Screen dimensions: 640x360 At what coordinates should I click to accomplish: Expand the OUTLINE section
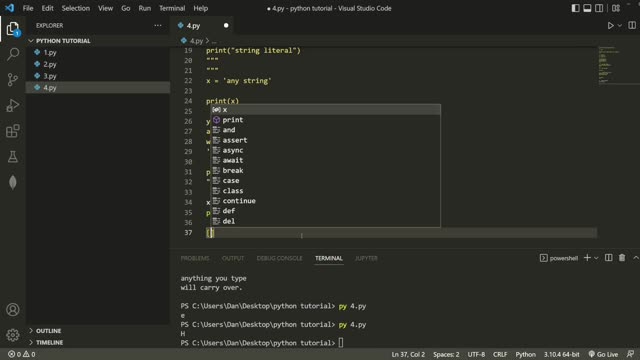[x=98, y=331]
